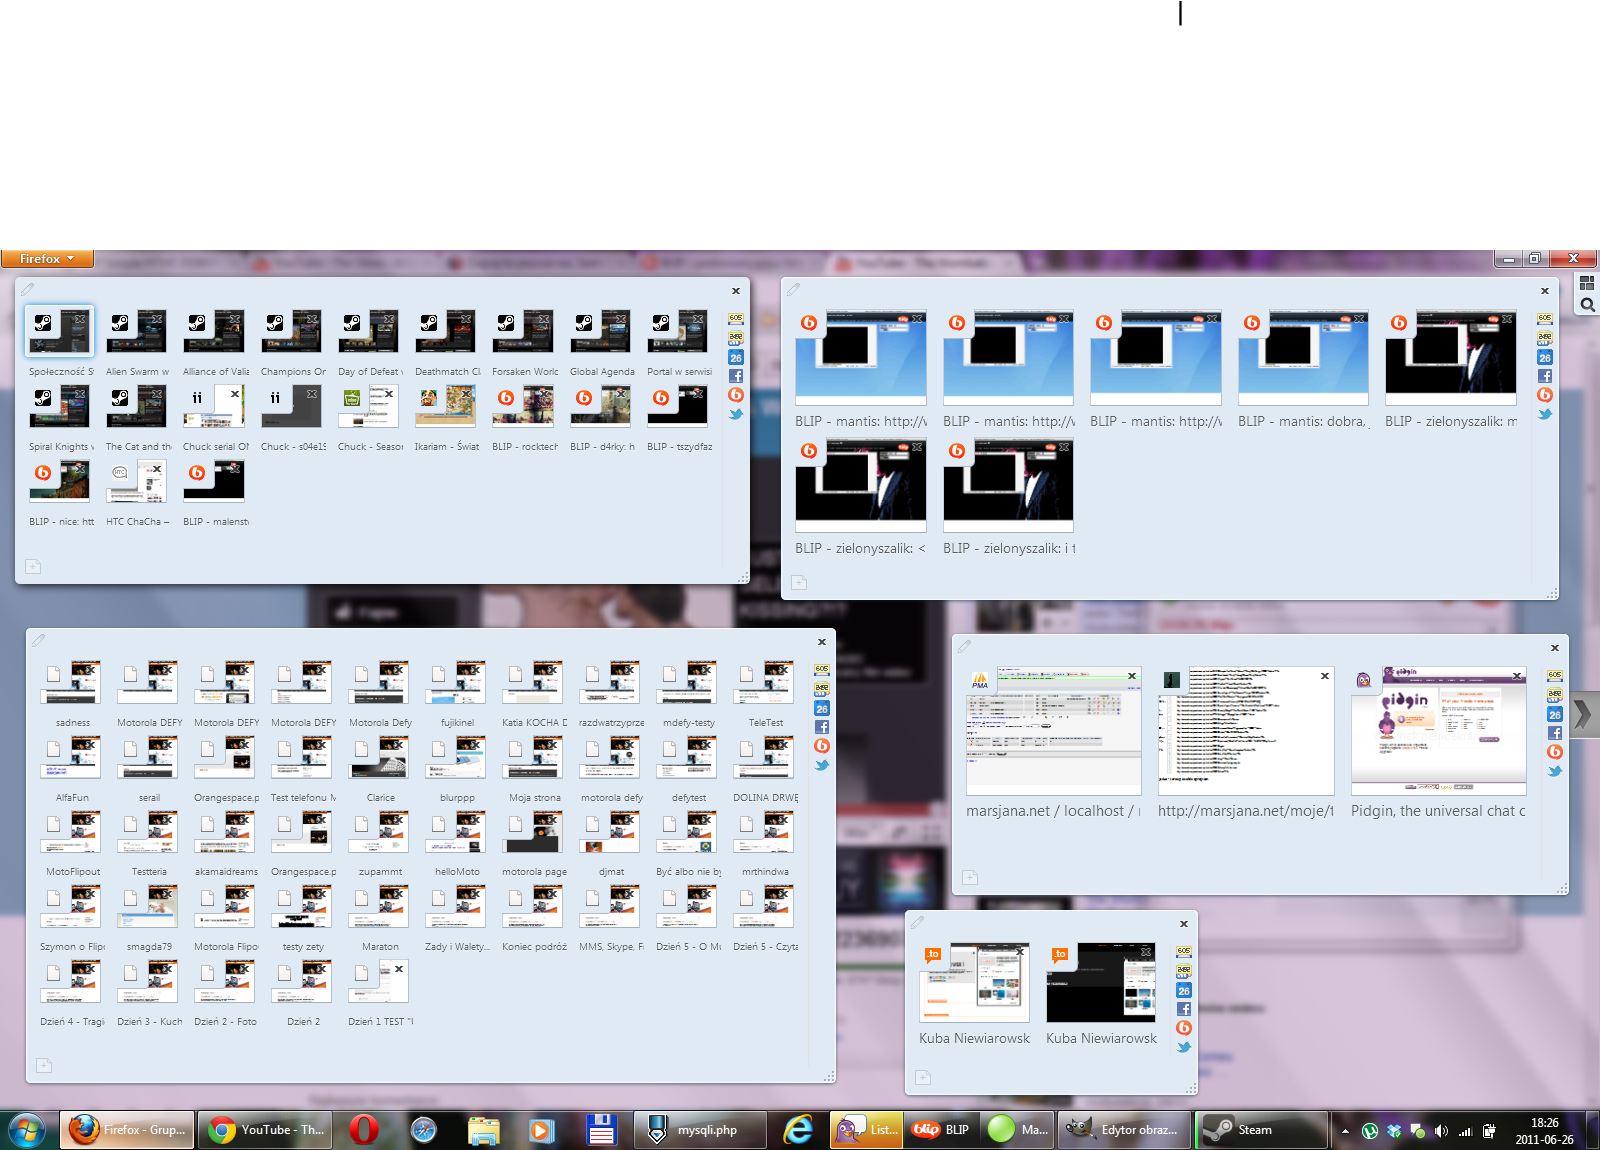Click new tab icon in the Steam group
Viewport: 1600px width, 1150px height.
coord(33,567)
